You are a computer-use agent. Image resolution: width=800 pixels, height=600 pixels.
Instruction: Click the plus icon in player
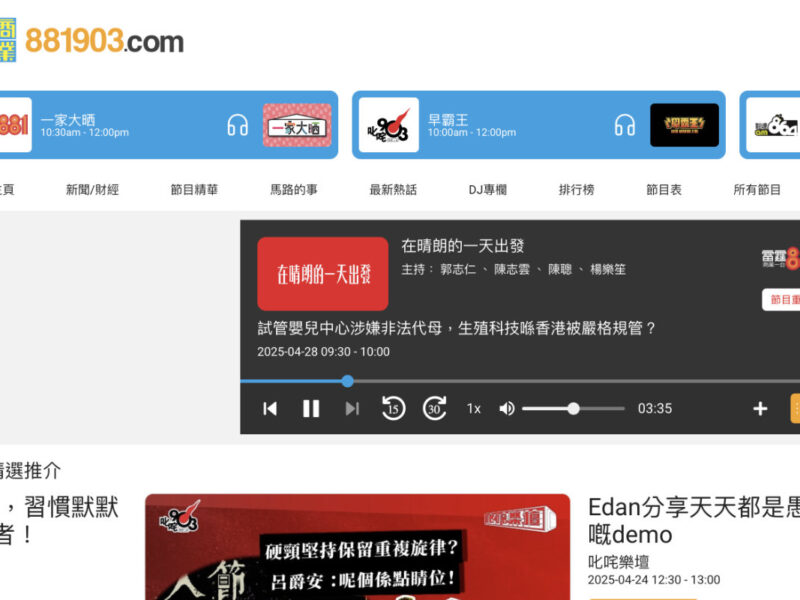(x=760, y=408)
